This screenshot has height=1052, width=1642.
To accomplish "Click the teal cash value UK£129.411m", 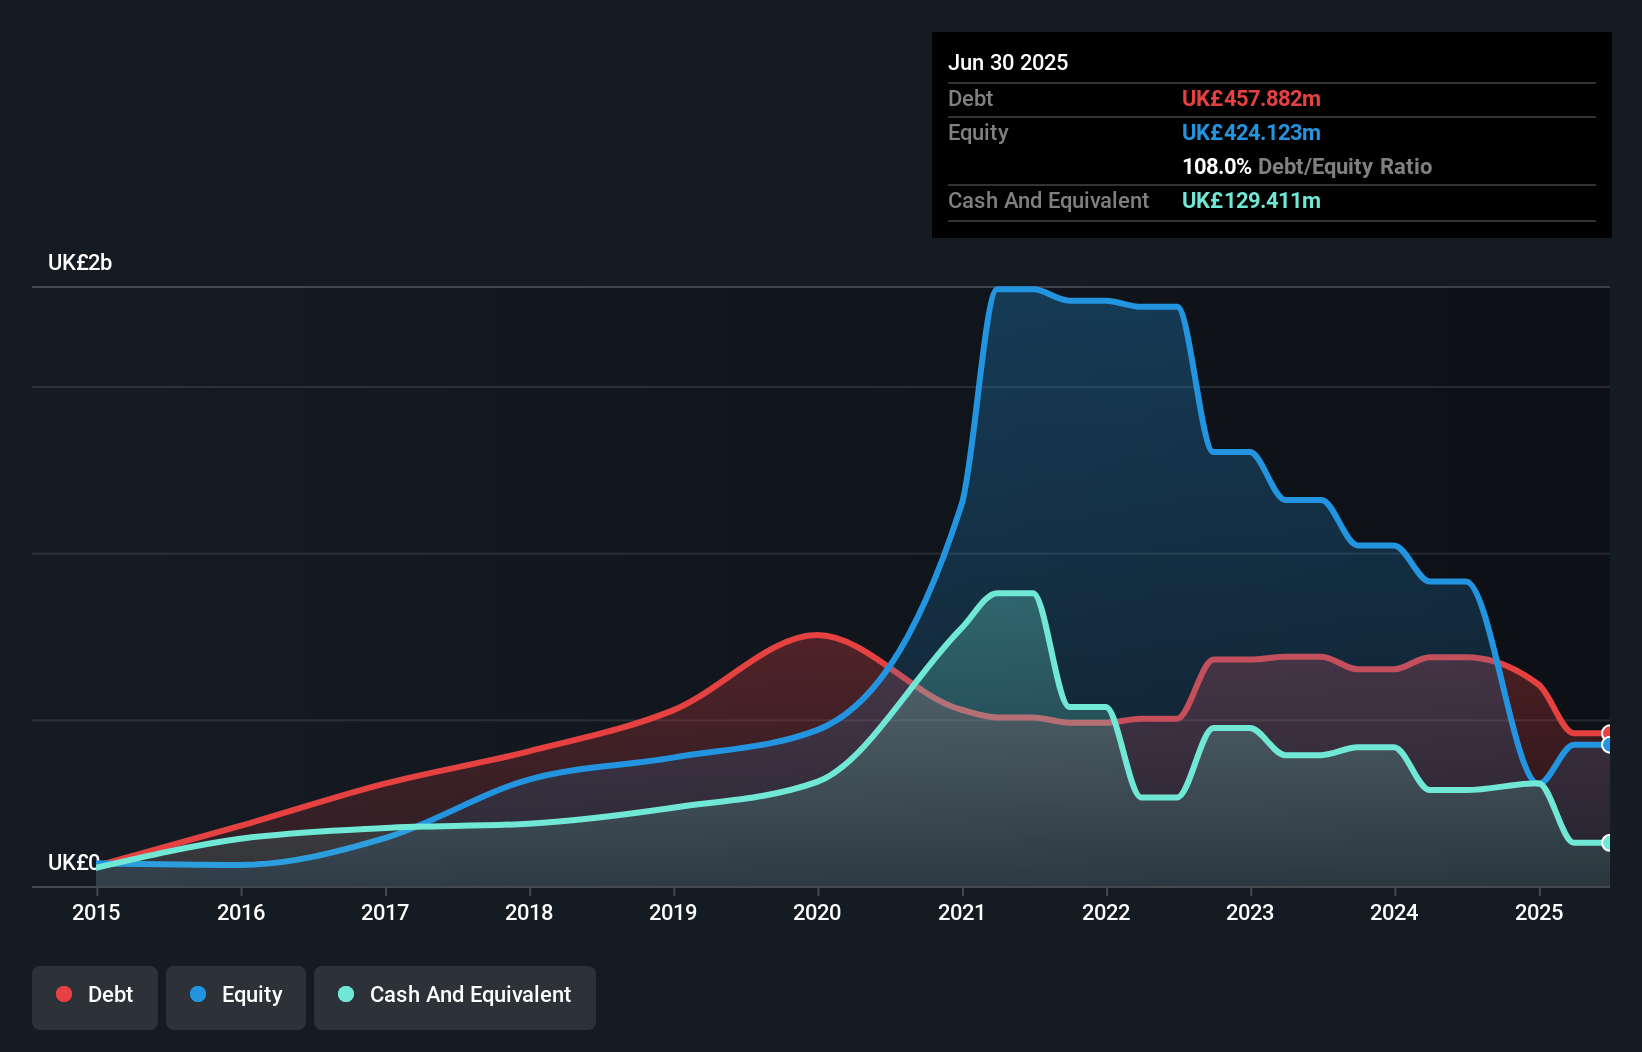I will click(x=1250, y=200).
